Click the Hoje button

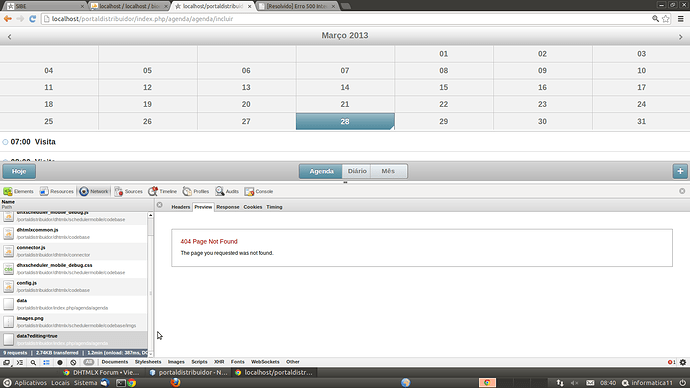pyautogui.click(x=19, y=171)
